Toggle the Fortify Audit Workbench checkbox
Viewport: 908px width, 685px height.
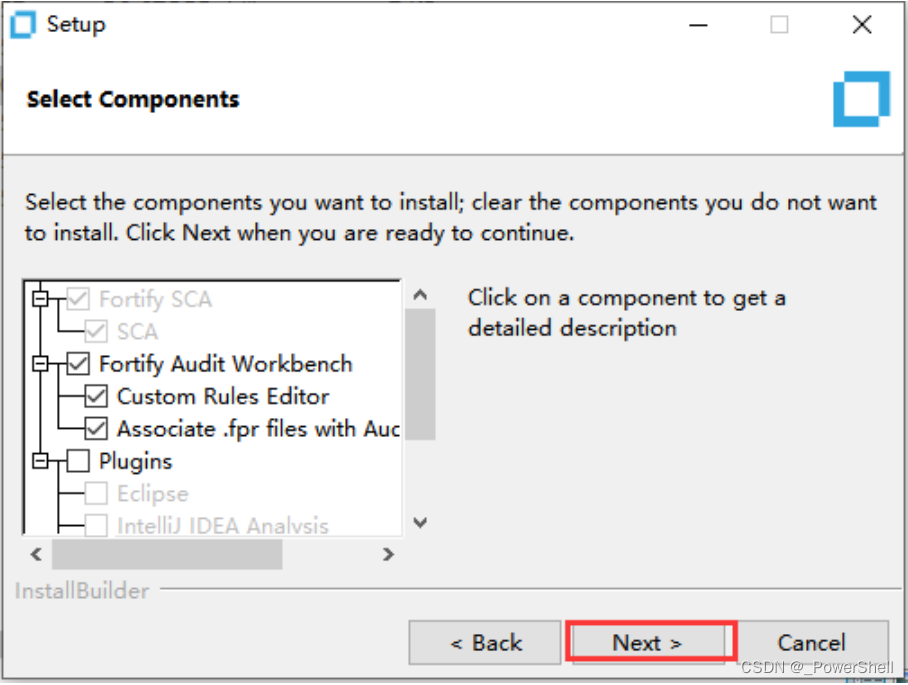tap(78, 364)
